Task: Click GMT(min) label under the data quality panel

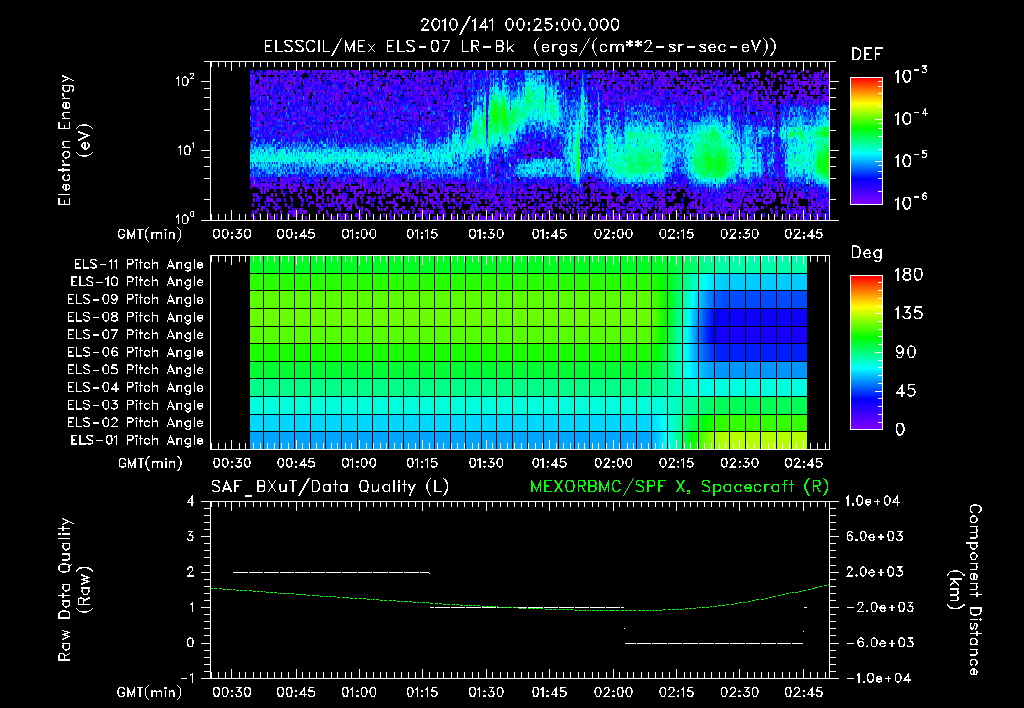Action: tap(150, 692)
